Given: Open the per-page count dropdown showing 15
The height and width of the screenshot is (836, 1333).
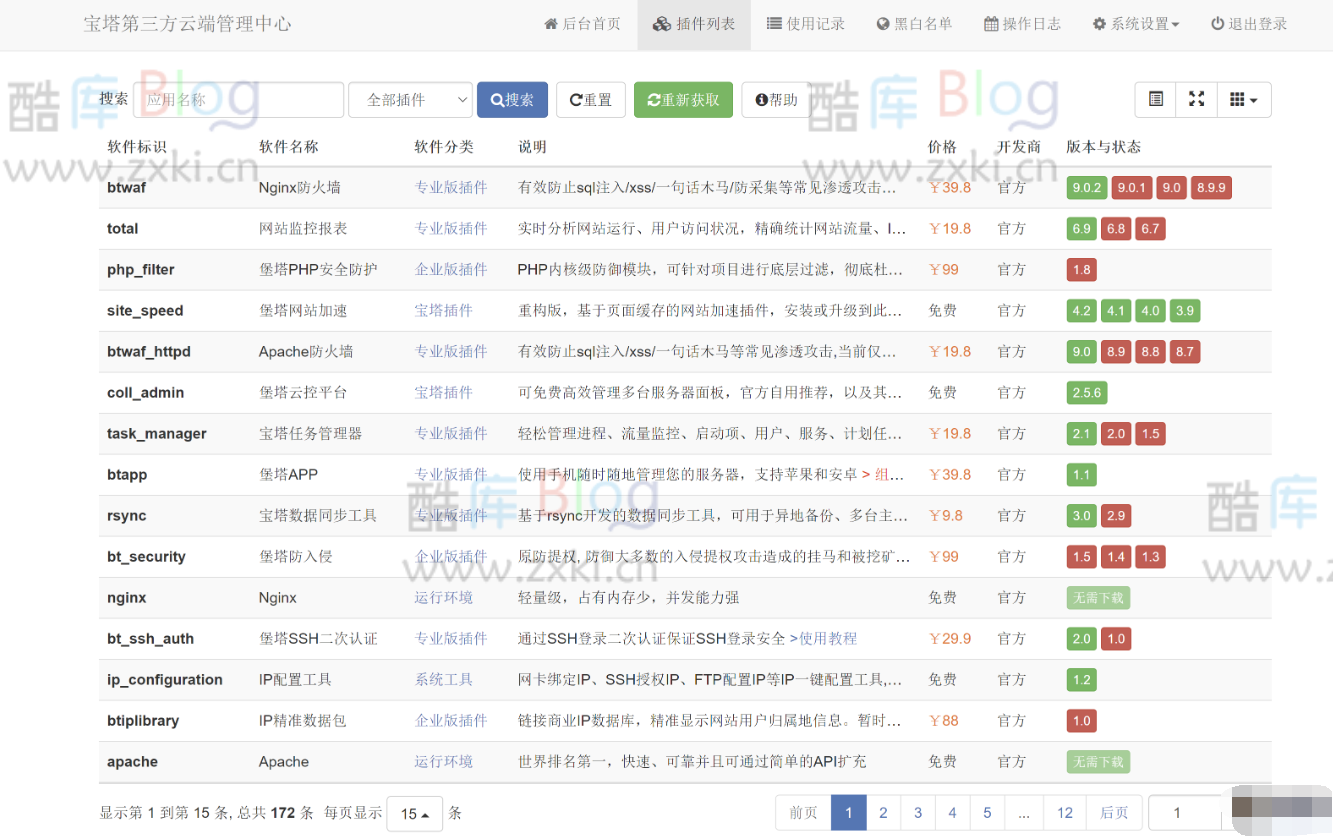Looking at the screenshot, I should click(414, 813).
